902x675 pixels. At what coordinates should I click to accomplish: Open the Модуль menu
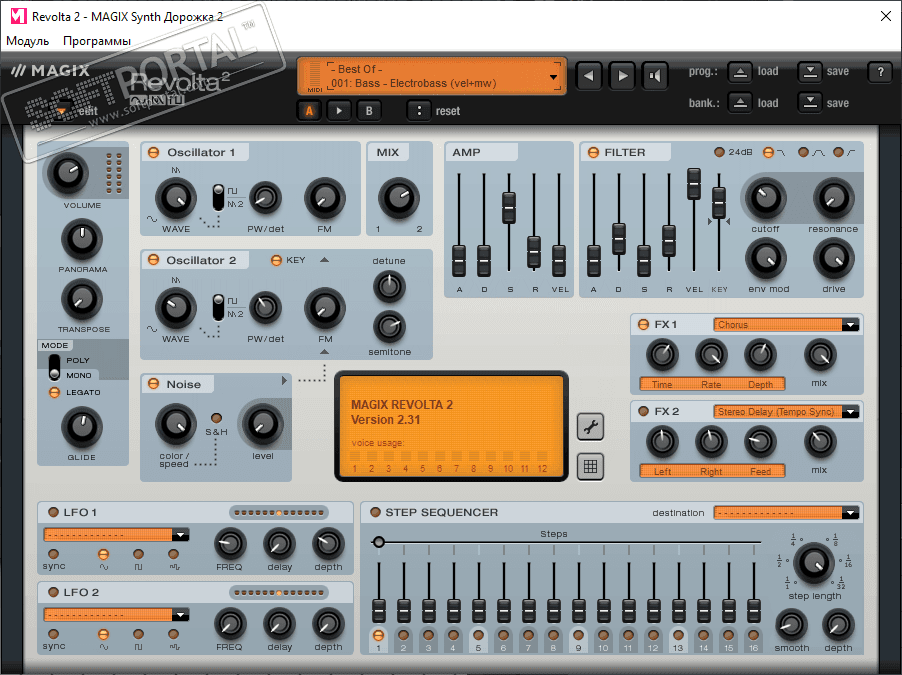pos(28,41)
